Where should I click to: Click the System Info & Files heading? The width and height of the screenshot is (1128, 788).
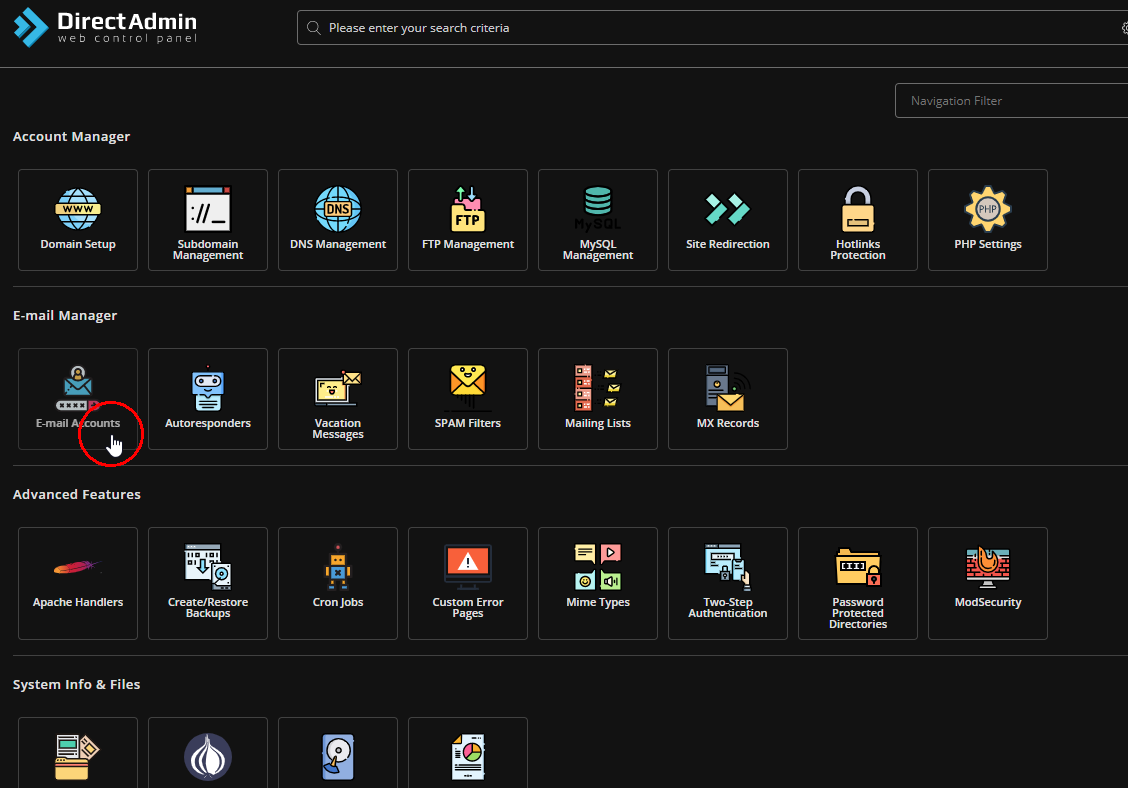tap(76, 684)
